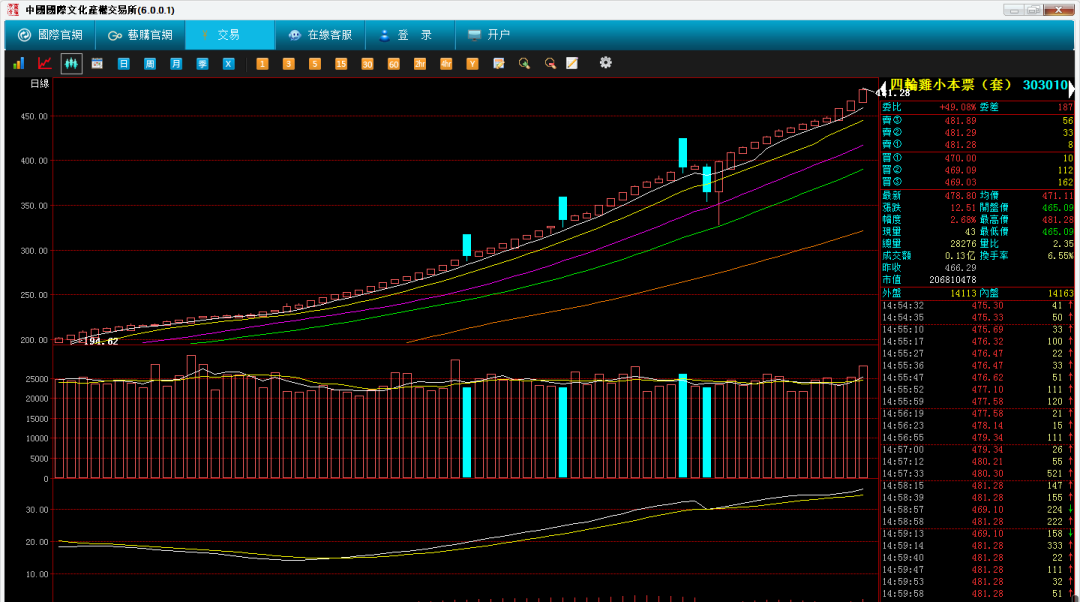The height and width of the screenshot is (602, 1080).
Task: Click the 買③ price 469.03
Action: coord(960,182)
